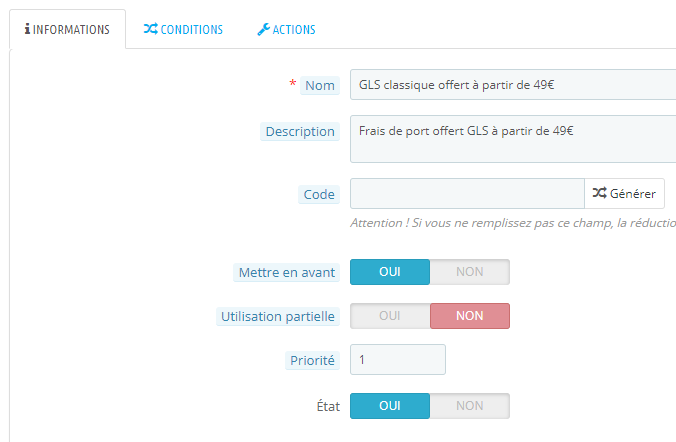
Task: Focus the Description text area
Action: coord(512,139)
